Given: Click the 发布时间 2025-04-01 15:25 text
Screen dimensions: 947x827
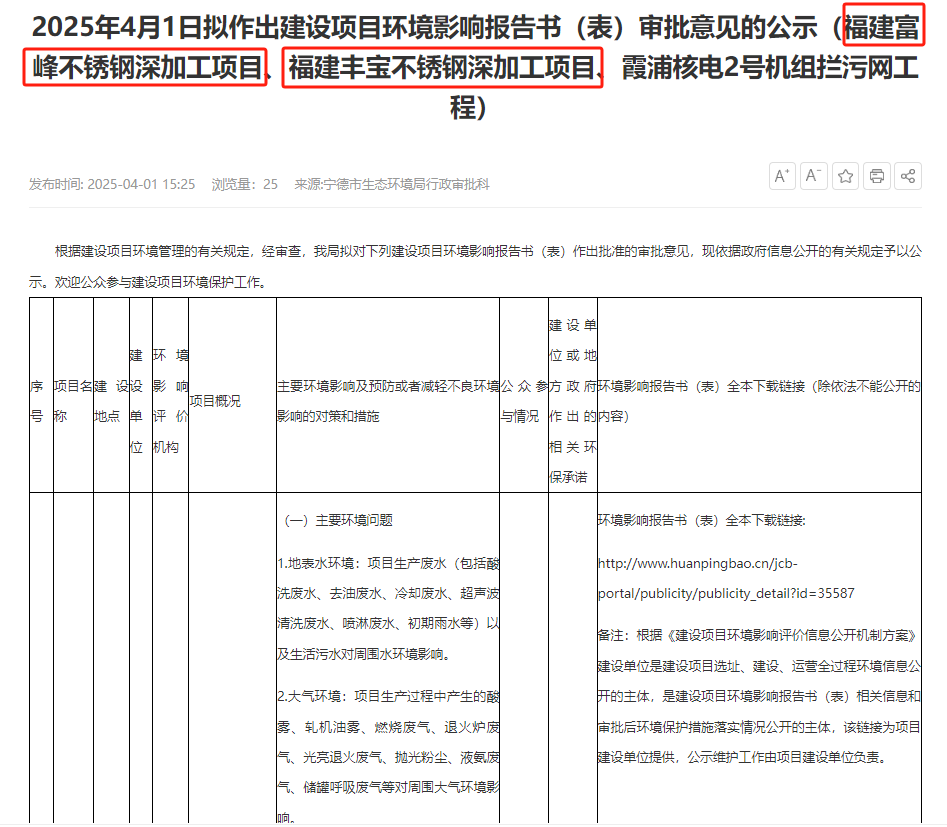Looking at the screenshot, I should coord(112,184).
